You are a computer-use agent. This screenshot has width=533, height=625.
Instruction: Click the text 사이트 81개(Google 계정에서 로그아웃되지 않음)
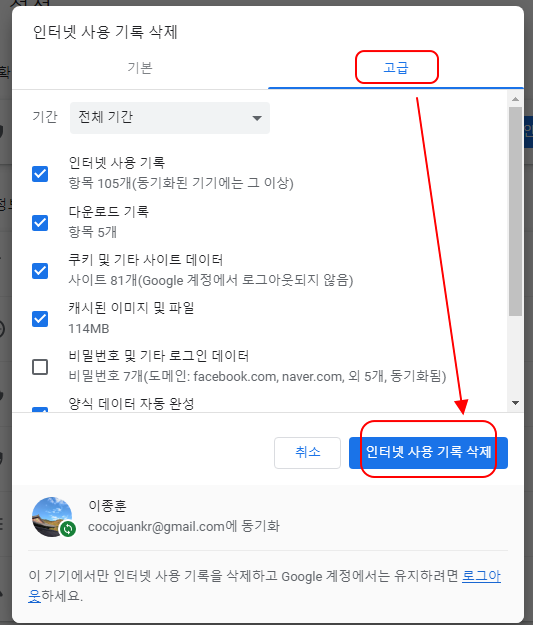coord(211,280)
